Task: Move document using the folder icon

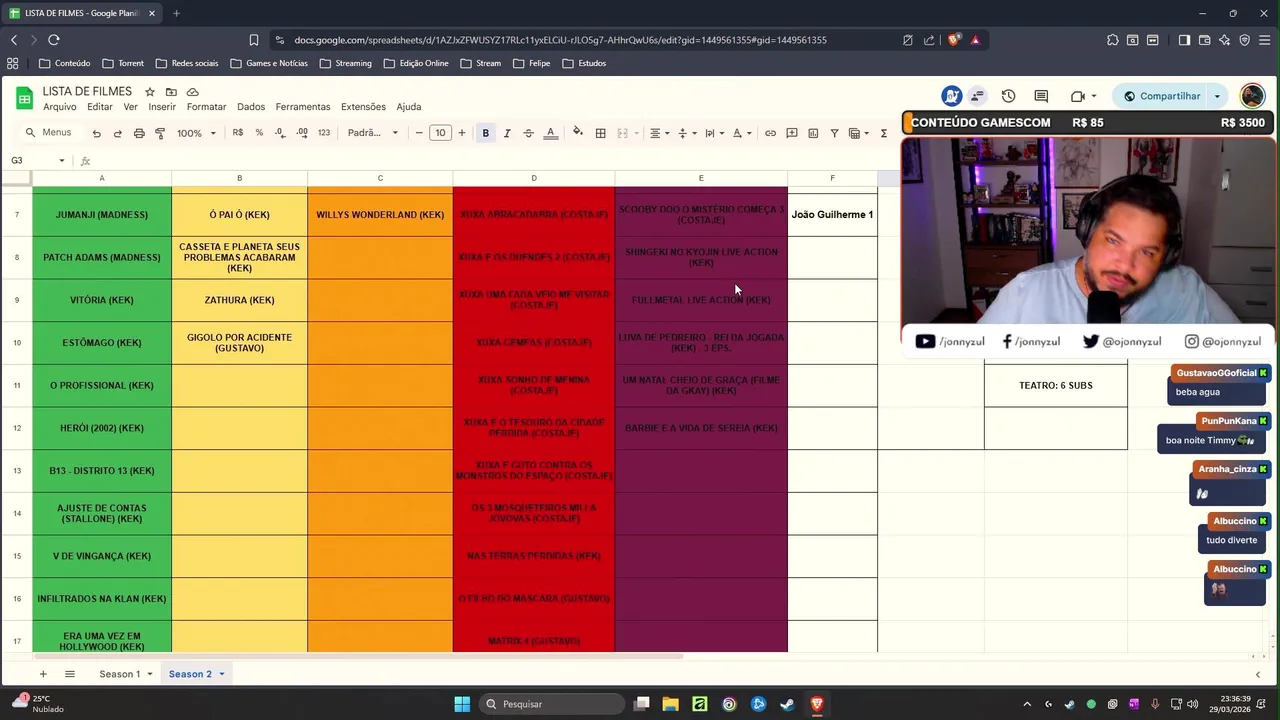Action: pyautogui.click(x=171, y=92)
